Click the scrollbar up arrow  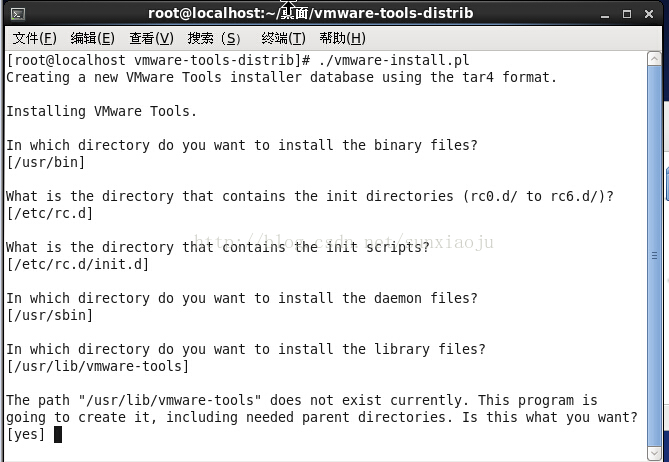pyautogui.click(x=654, y=58)
